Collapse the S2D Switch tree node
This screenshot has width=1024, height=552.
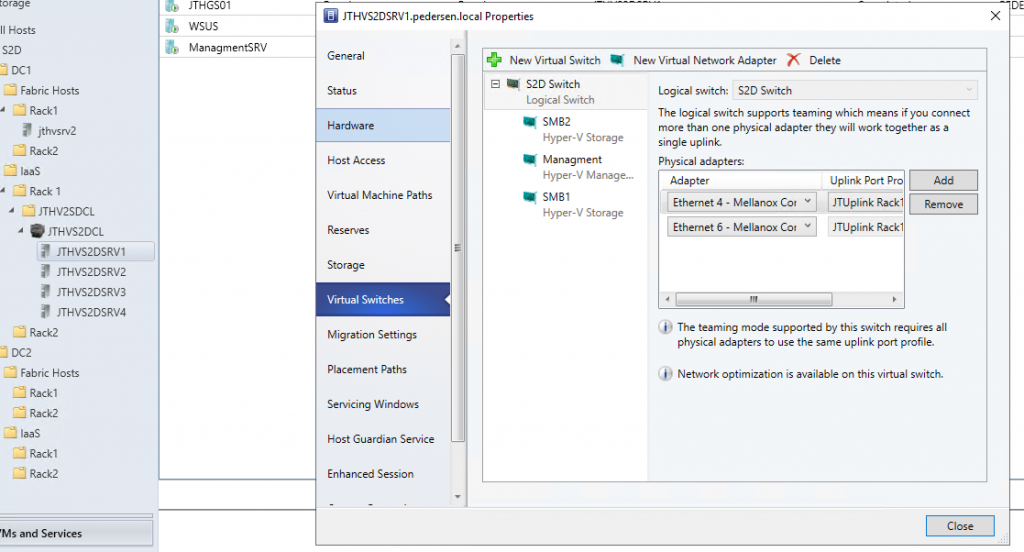(x=496, y=84)
